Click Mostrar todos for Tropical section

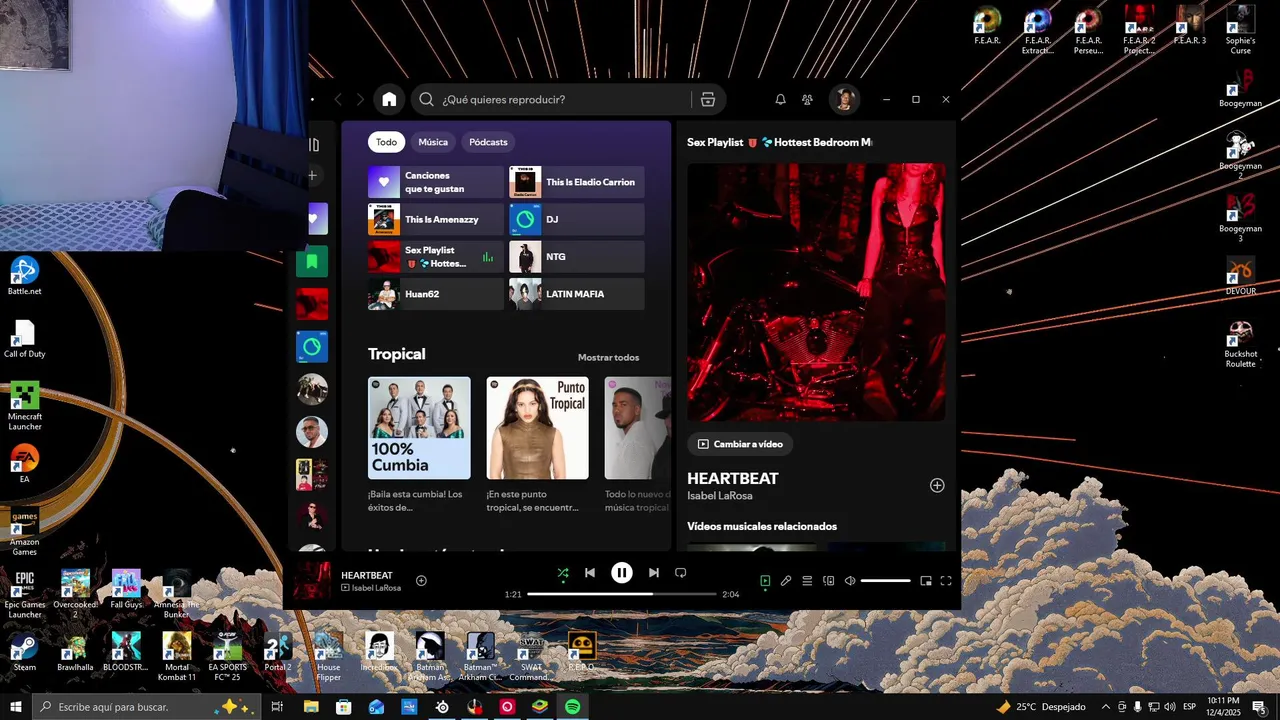pyautogui.click(x=608, y=357)
